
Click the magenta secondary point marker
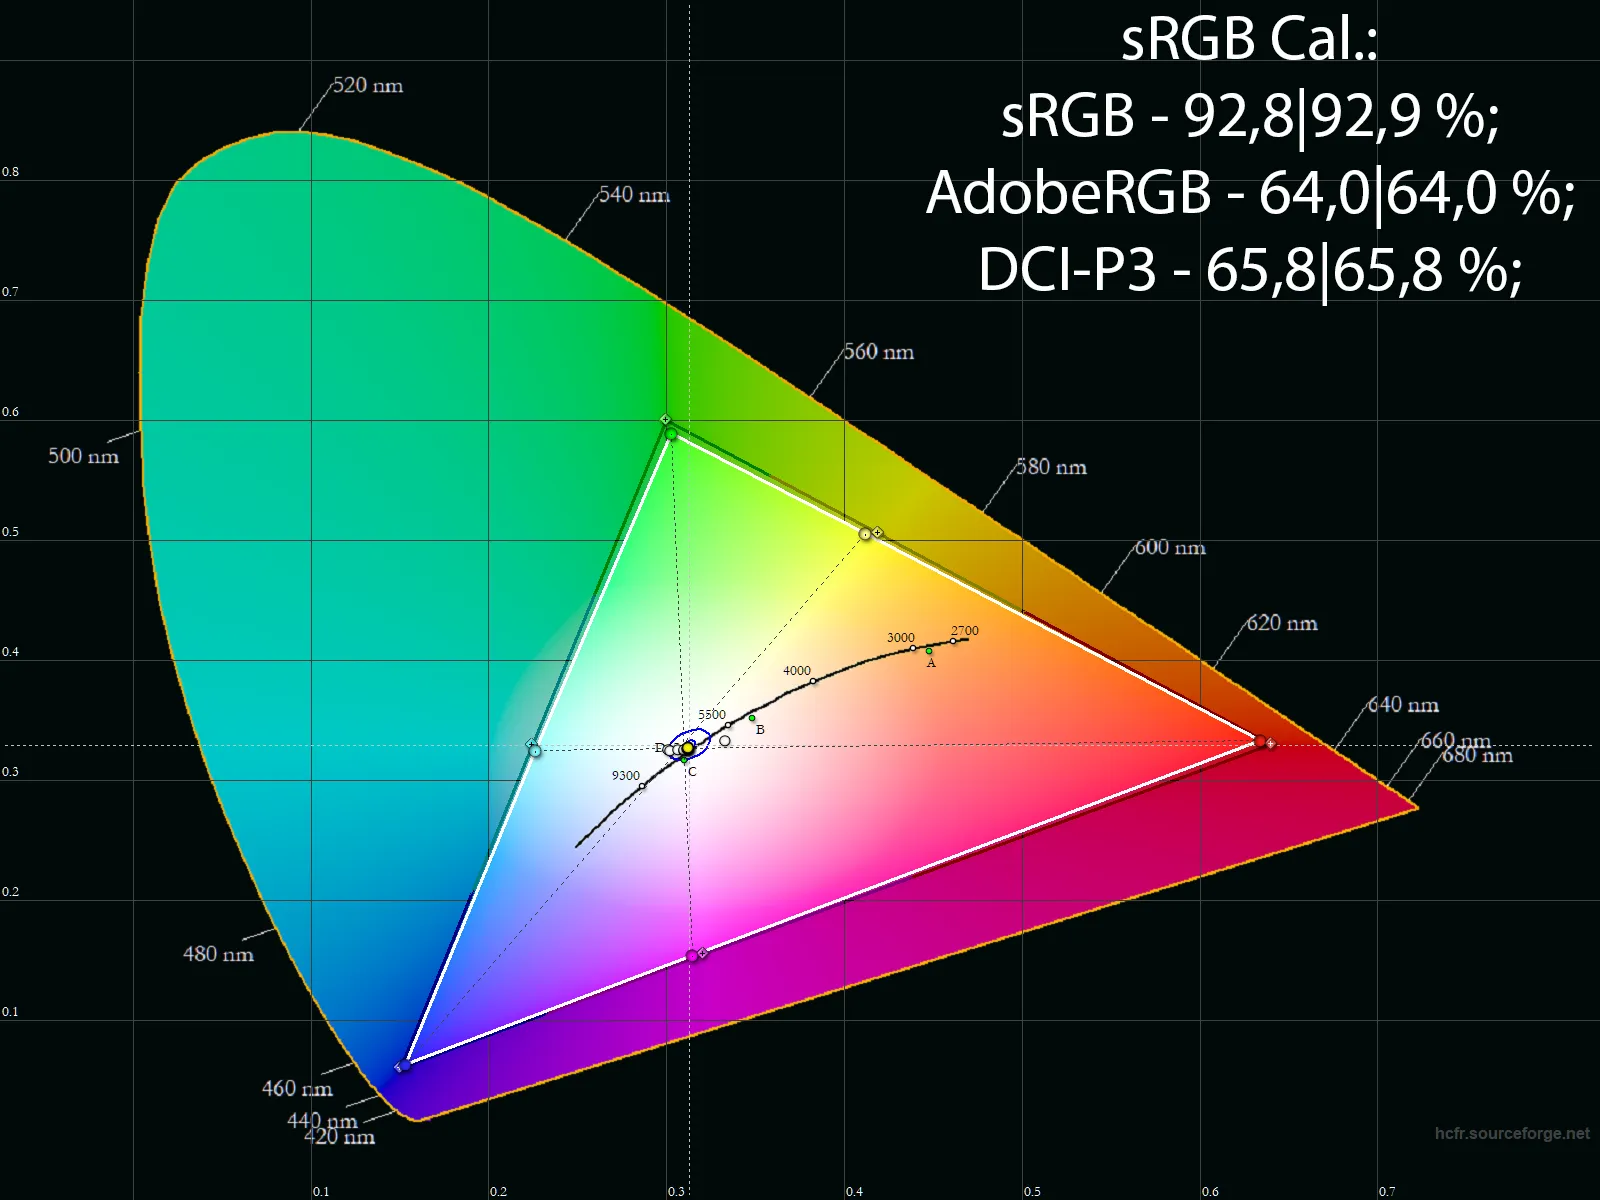[692, 956]
